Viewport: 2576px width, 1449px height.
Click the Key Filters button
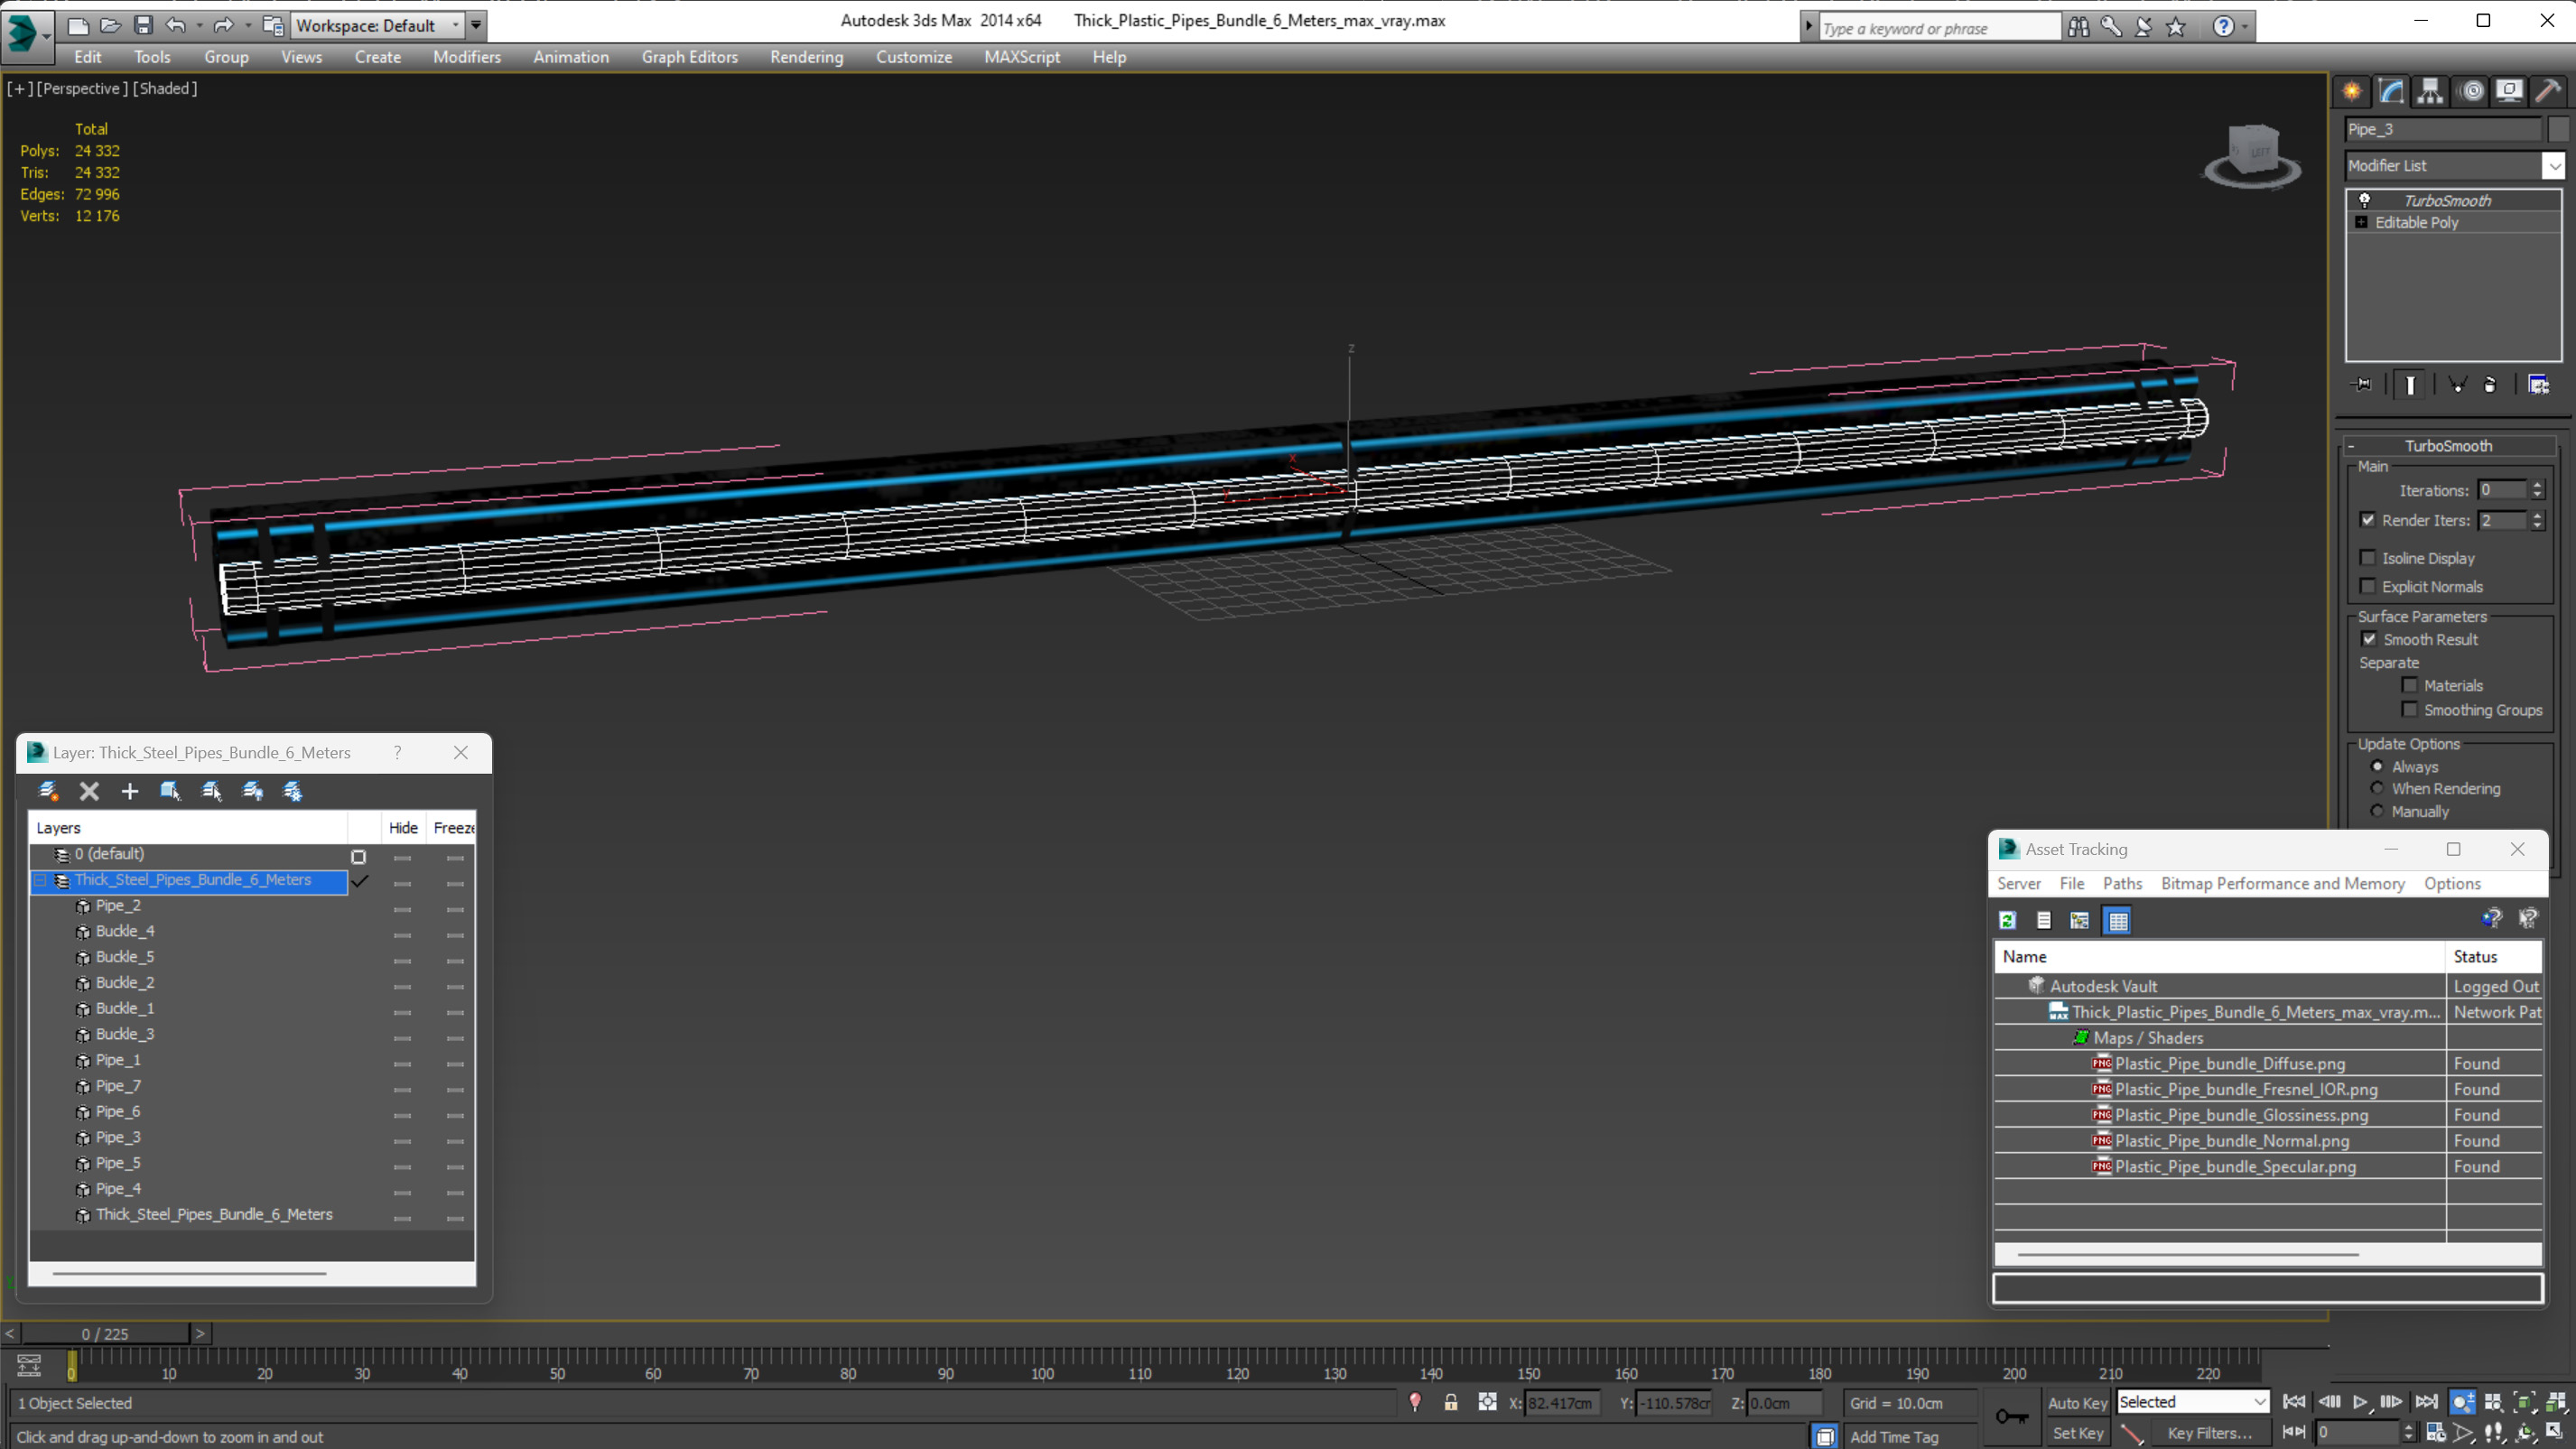[2209, 1433]
